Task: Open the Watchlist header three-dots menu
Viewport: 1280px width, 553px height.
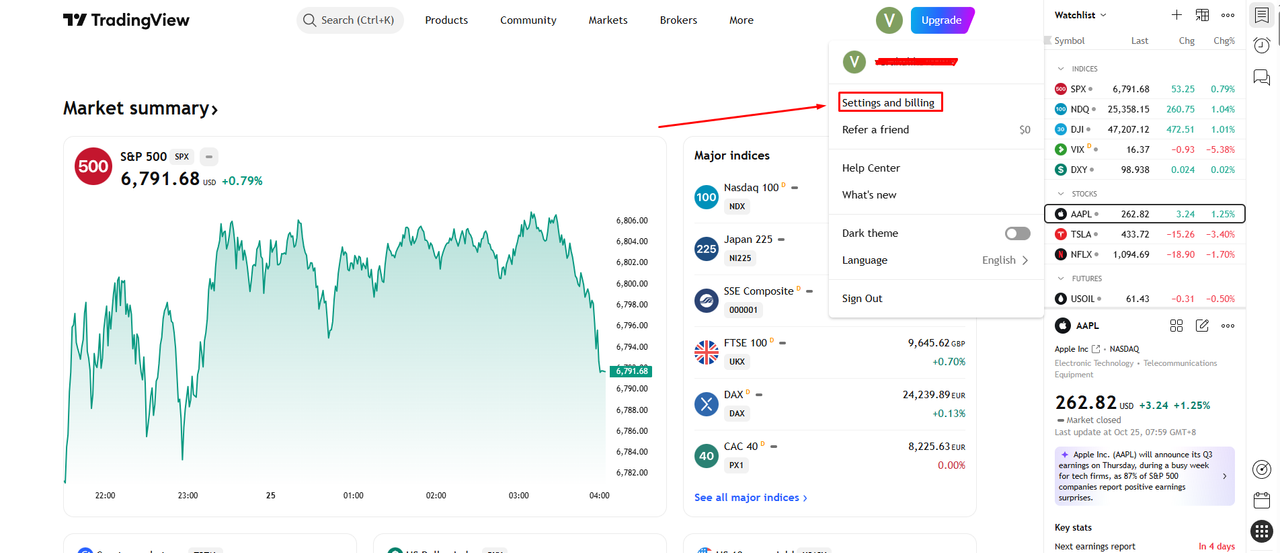Action: pos(1228,15)
